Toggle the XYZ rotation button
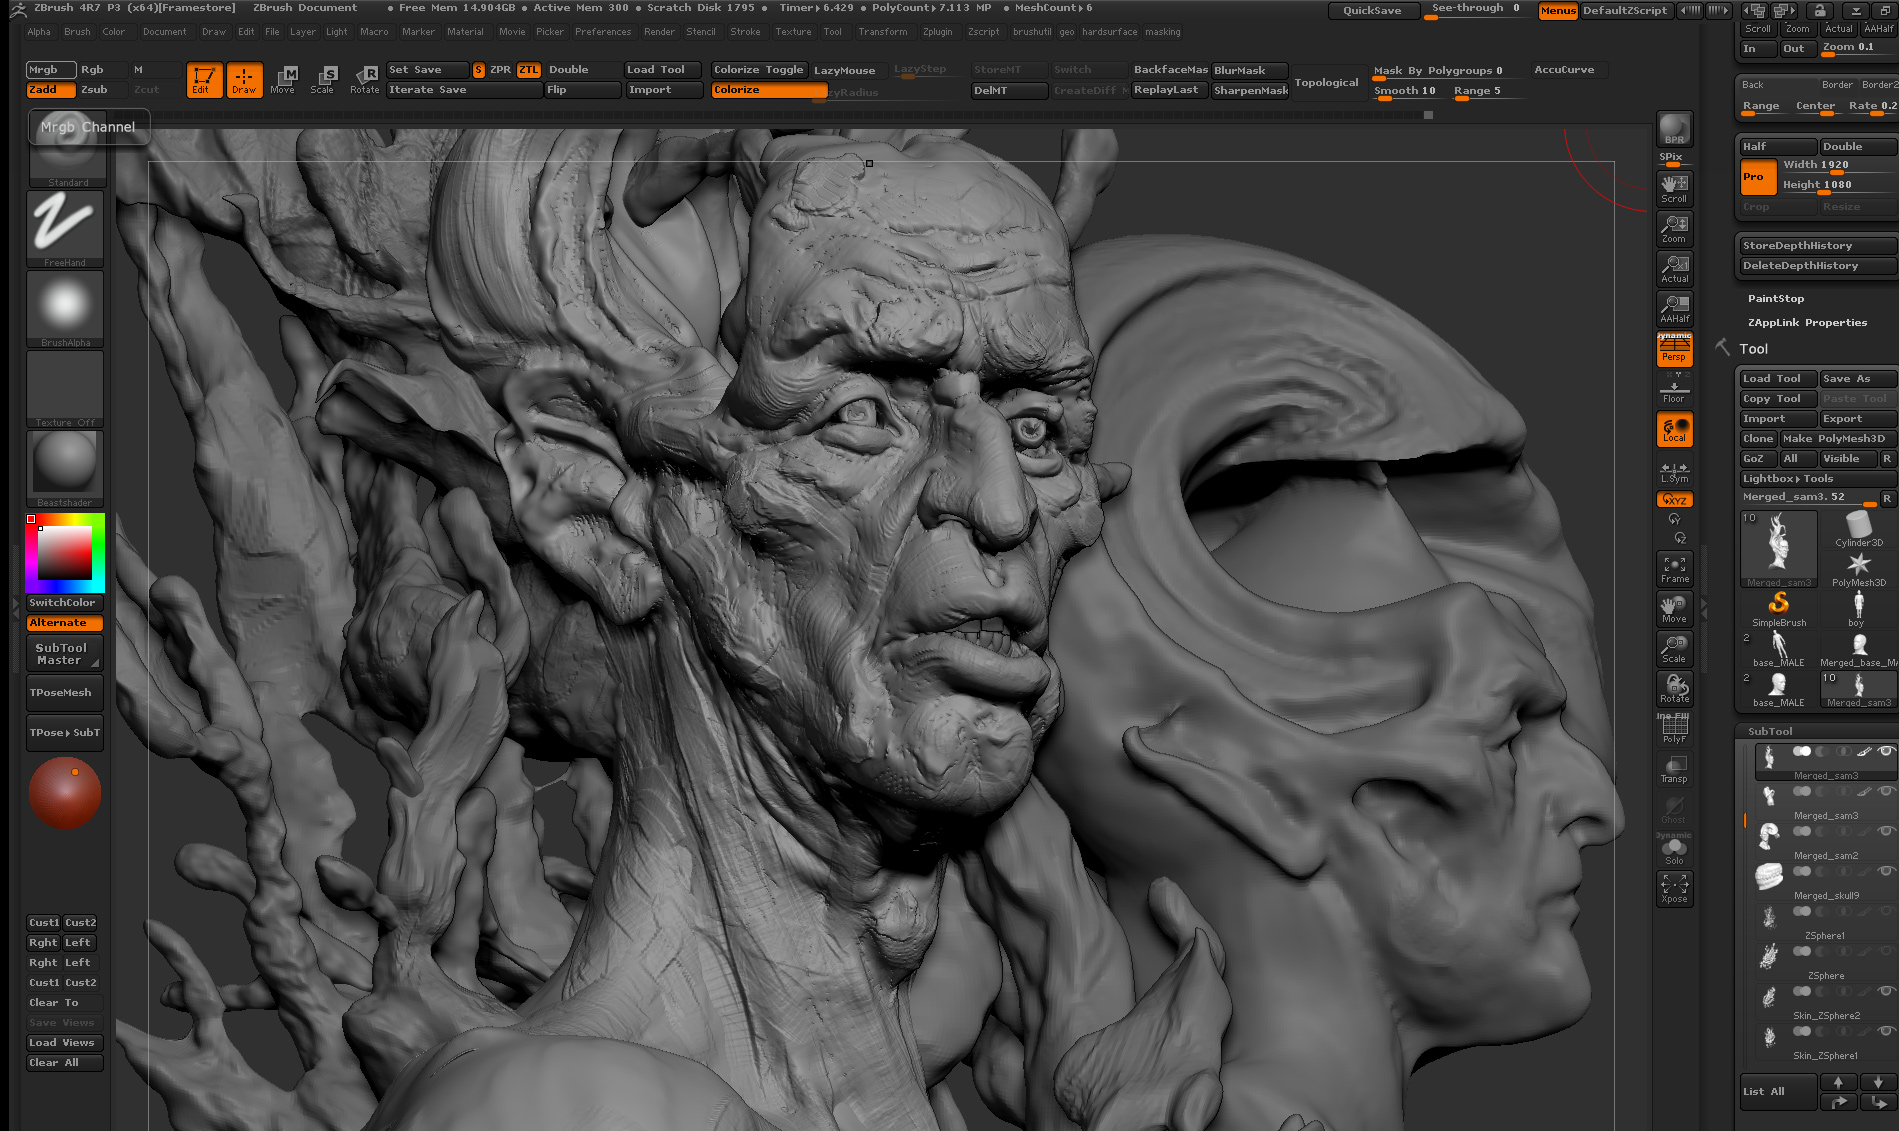The height and width of the screenshot is (1131, 1899). tap(1674, 499)
